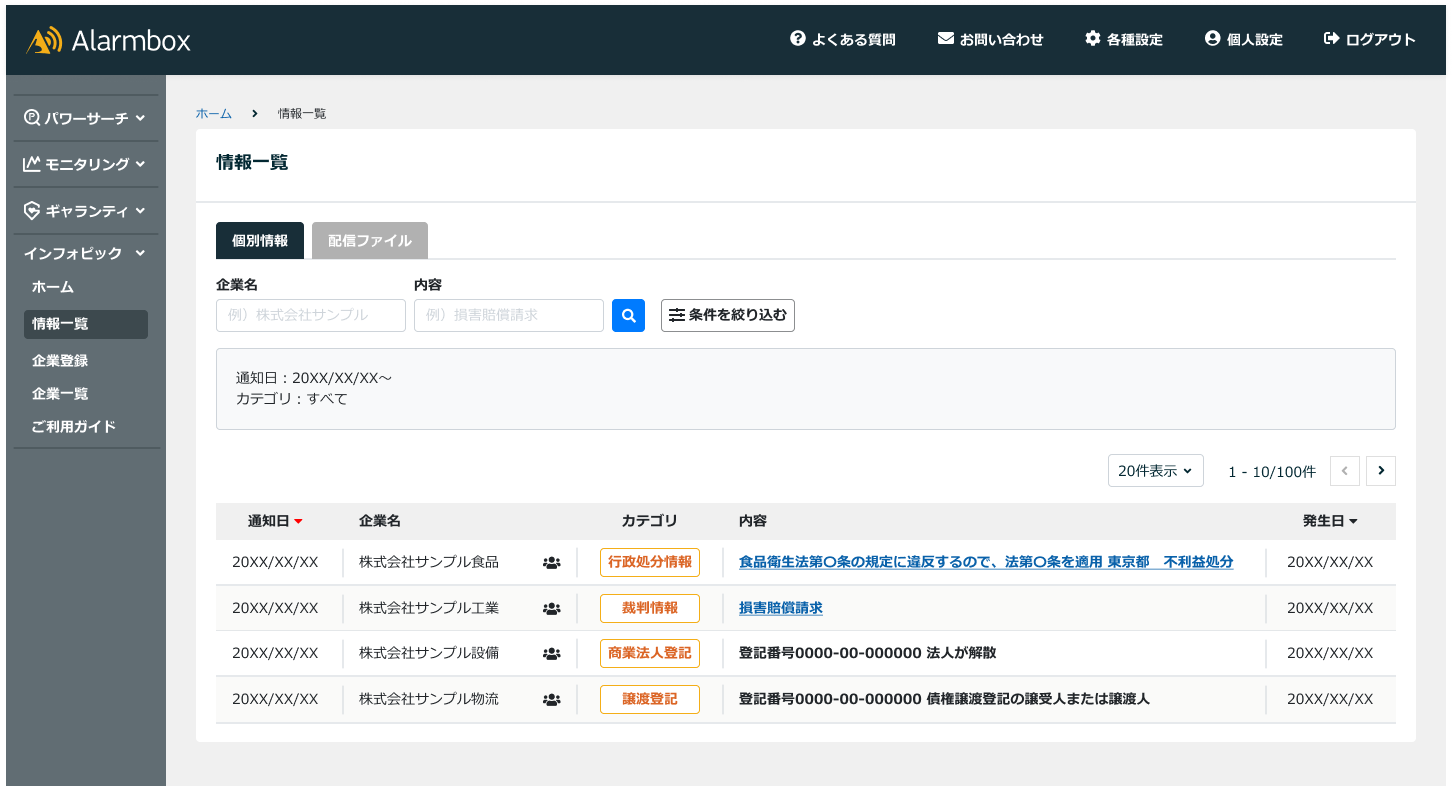Click ログアウト to sign out
1452x786 pixels.
pyautogui.click(x=1369, y=40)
